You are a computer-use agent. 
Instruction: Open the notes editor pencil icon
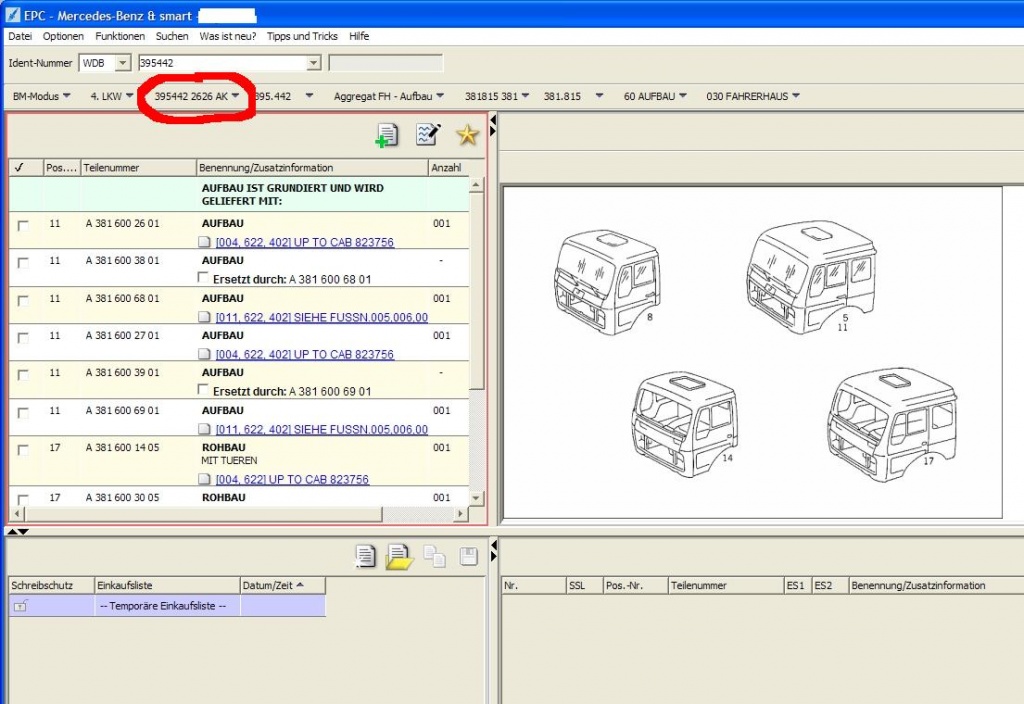(428, 135)
